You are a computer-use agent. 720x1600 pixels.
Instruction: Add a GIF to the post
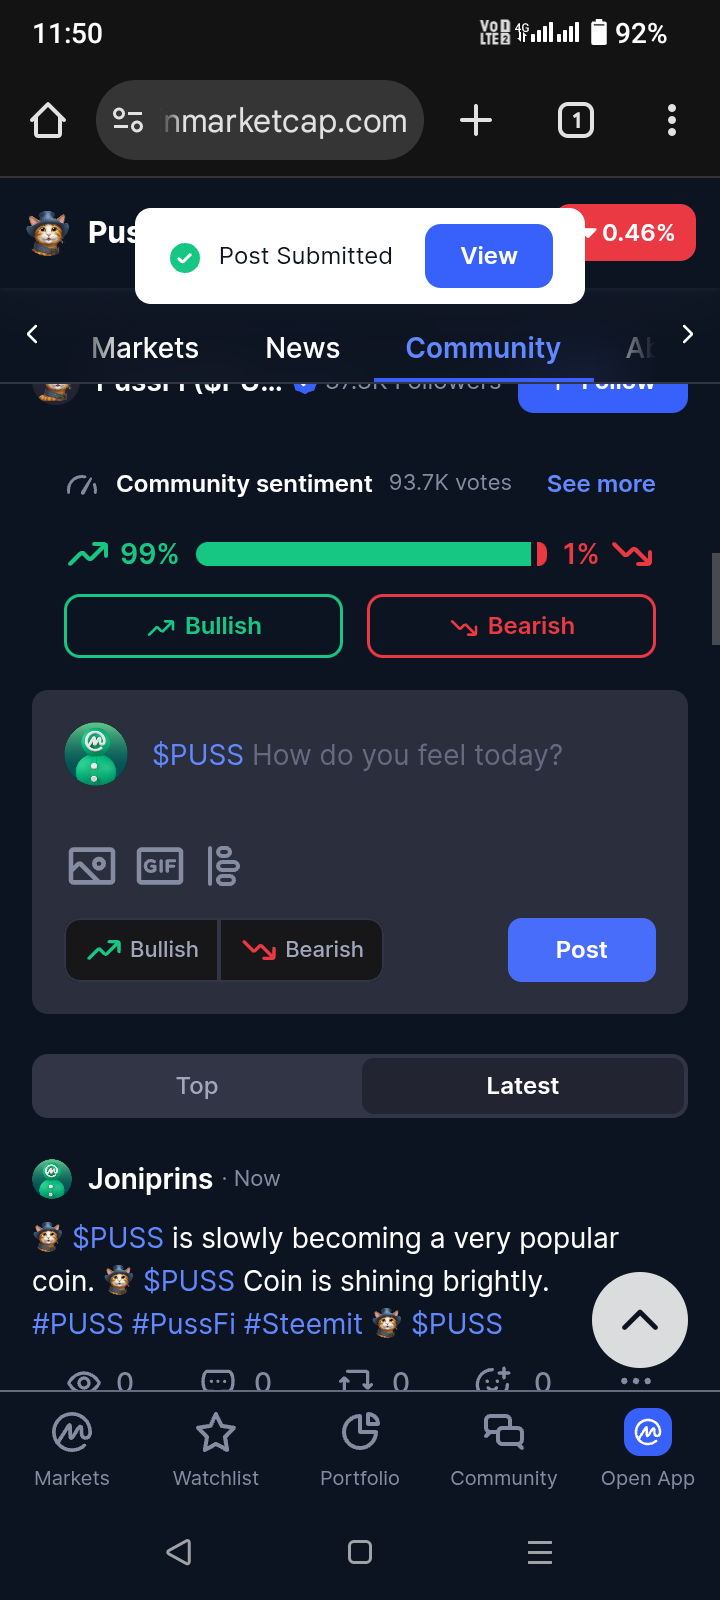[159, 866]
